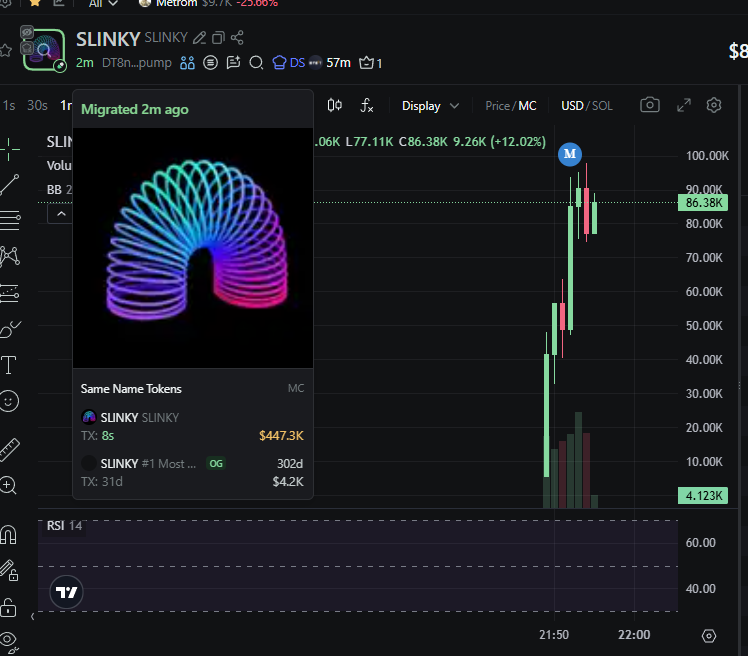Click the candlestick chart type icon
Image resolution: width=748 pixels, height=656 pixels.
click(335, 106)
